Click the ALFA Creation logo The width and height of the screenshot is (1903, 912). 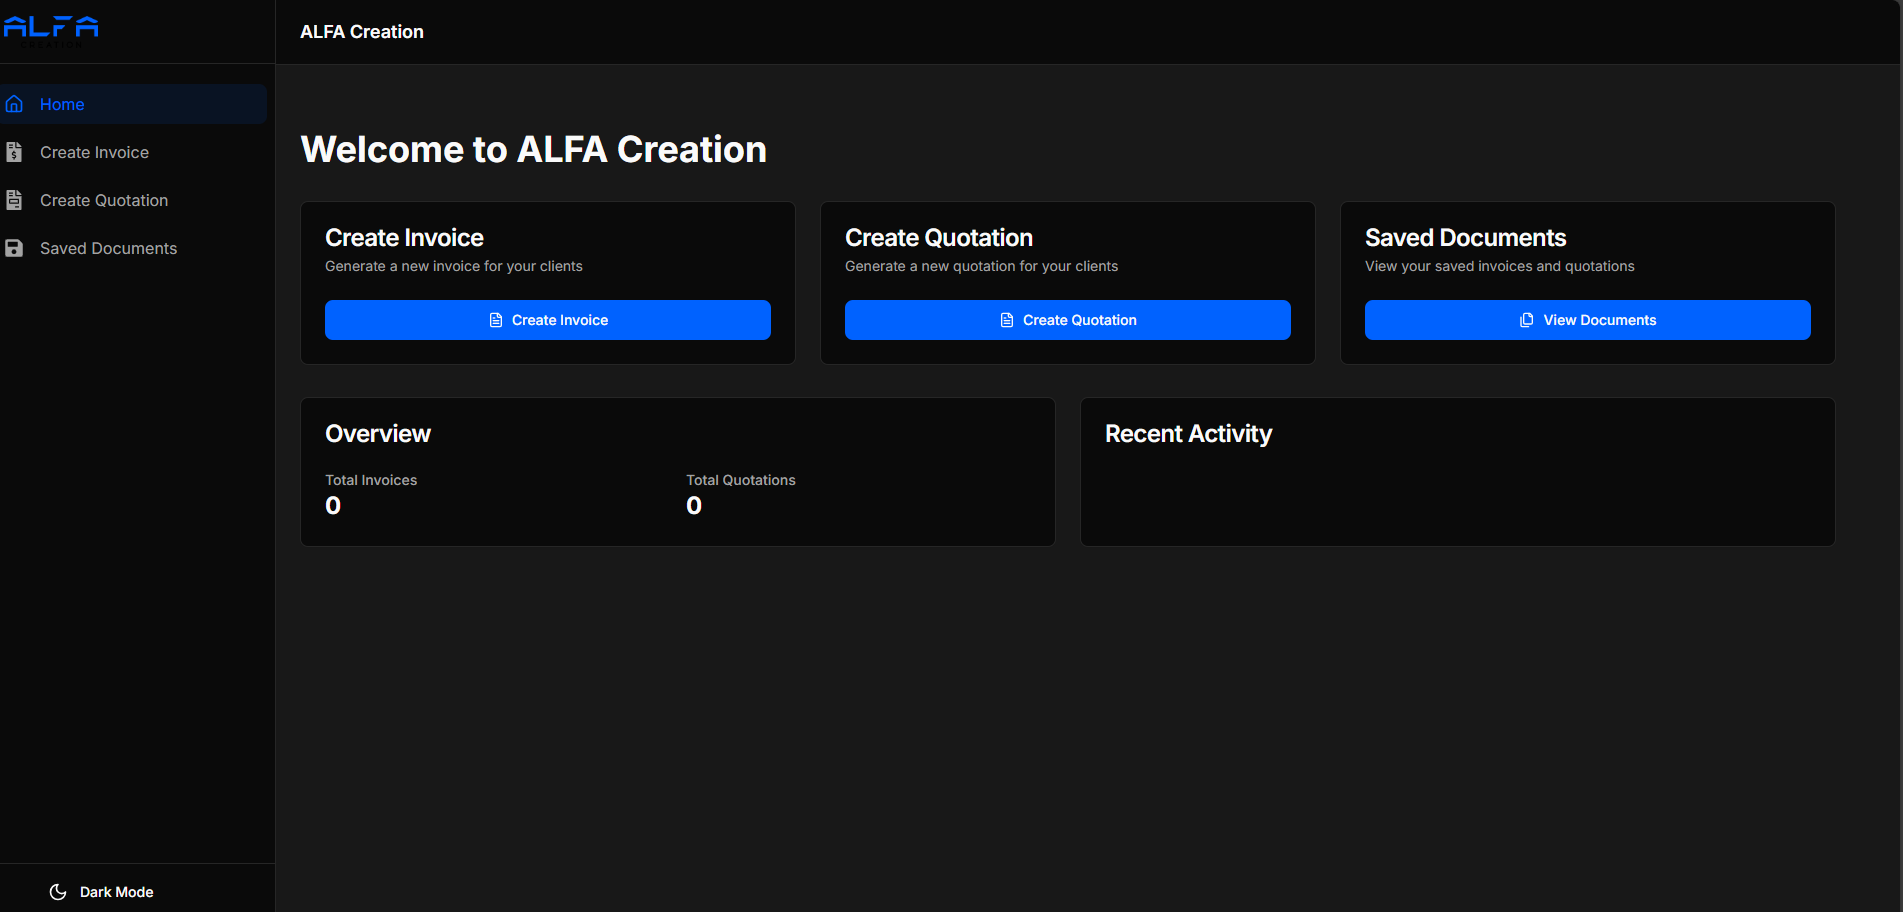51,31
